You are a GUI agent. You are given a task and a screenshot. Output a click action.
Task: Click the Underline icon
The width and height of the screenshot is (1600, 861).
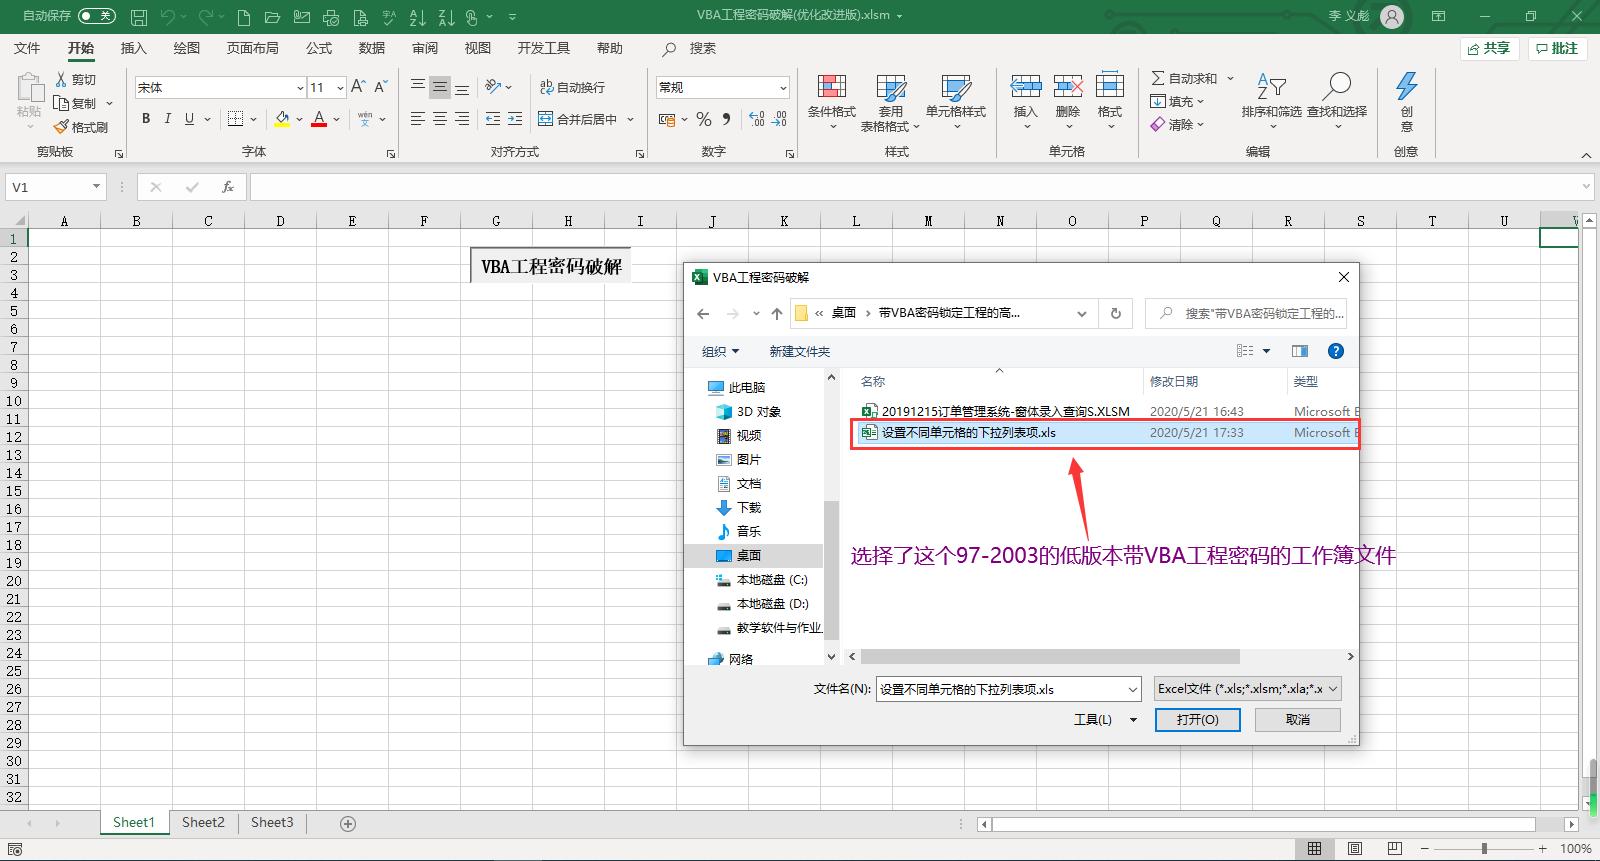[189, 119]
